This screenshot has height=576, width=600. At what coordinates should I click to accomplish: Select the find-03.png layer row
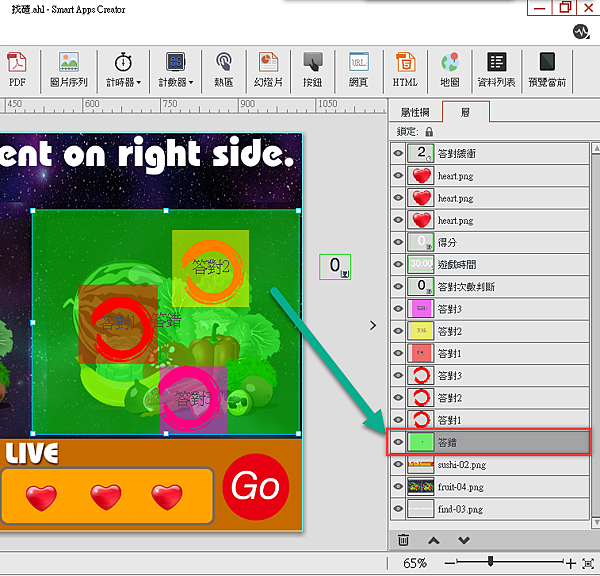pos(490,509)
